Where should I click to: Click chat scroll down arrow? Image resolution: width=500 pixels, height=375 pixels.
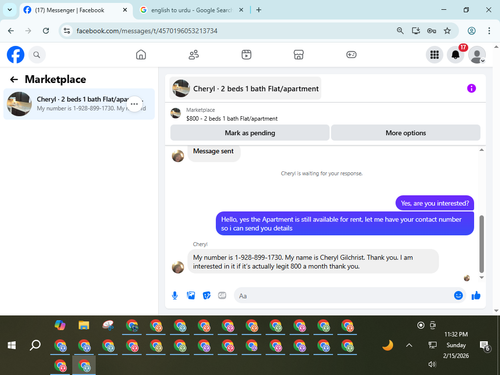pos(481,277)
